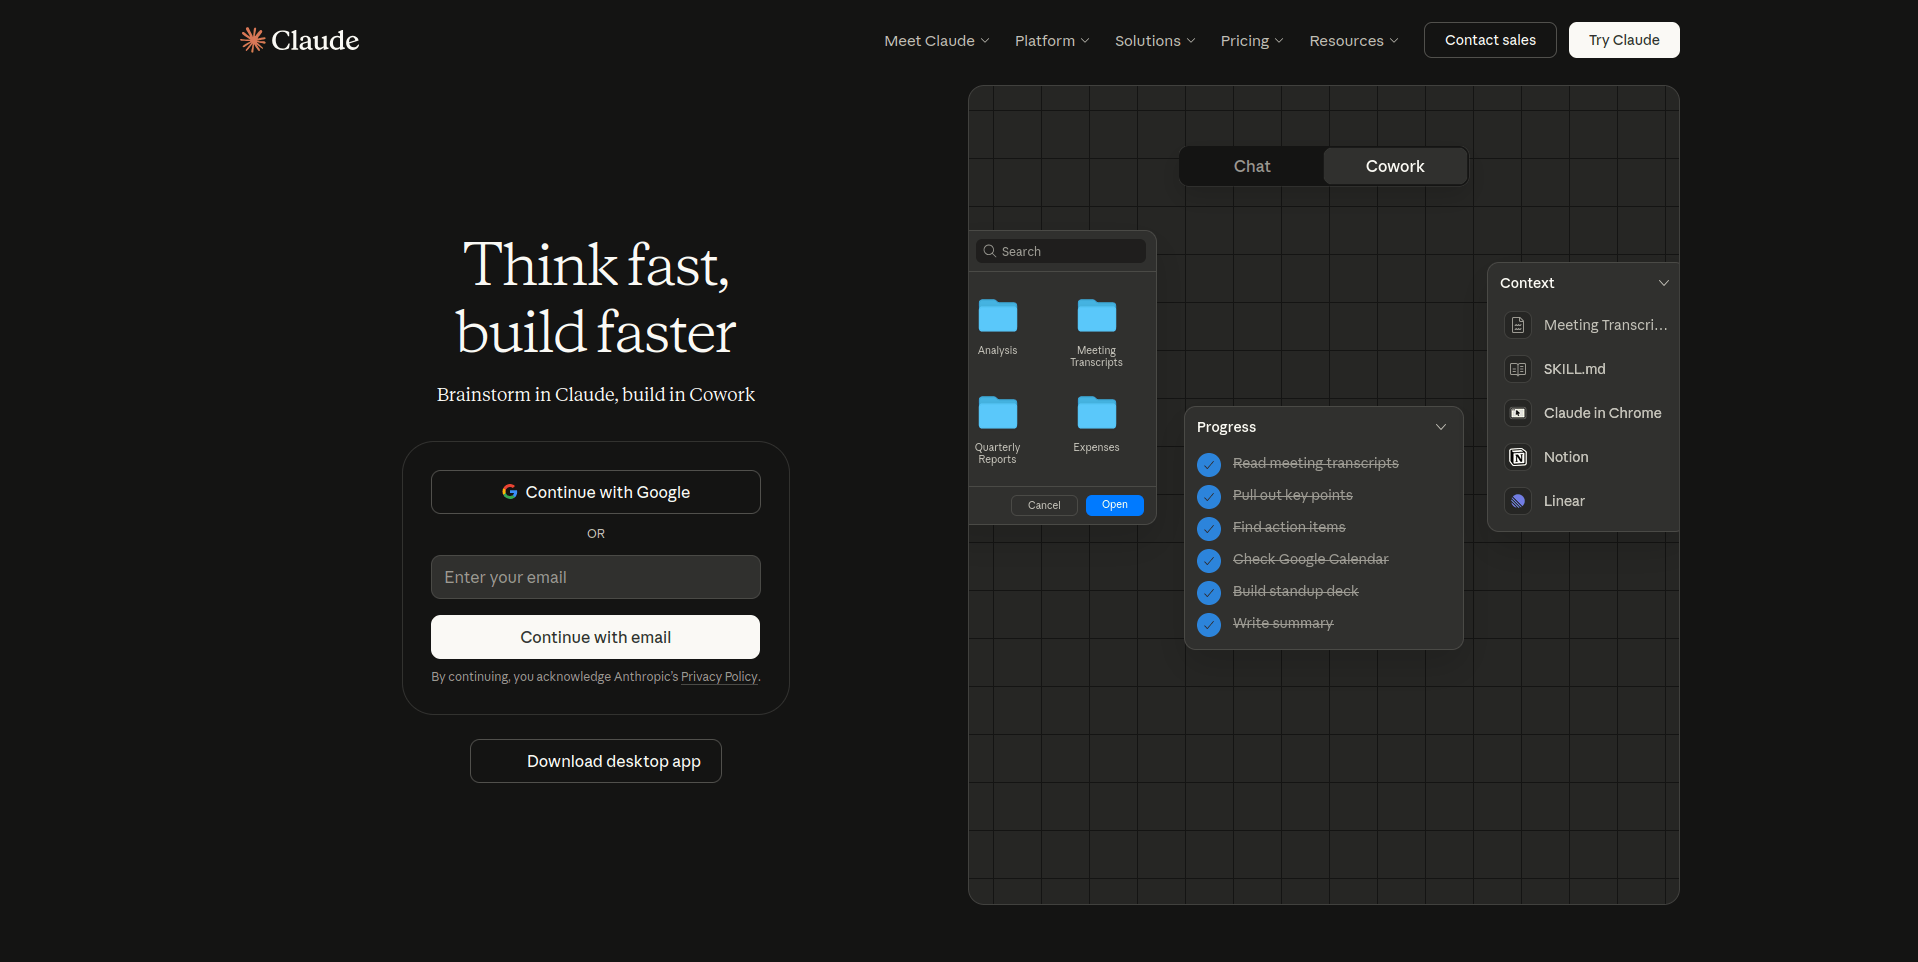Uncheck the Find action items task
This screenshot has width=1918, height=962.
tap(1209, 528)
